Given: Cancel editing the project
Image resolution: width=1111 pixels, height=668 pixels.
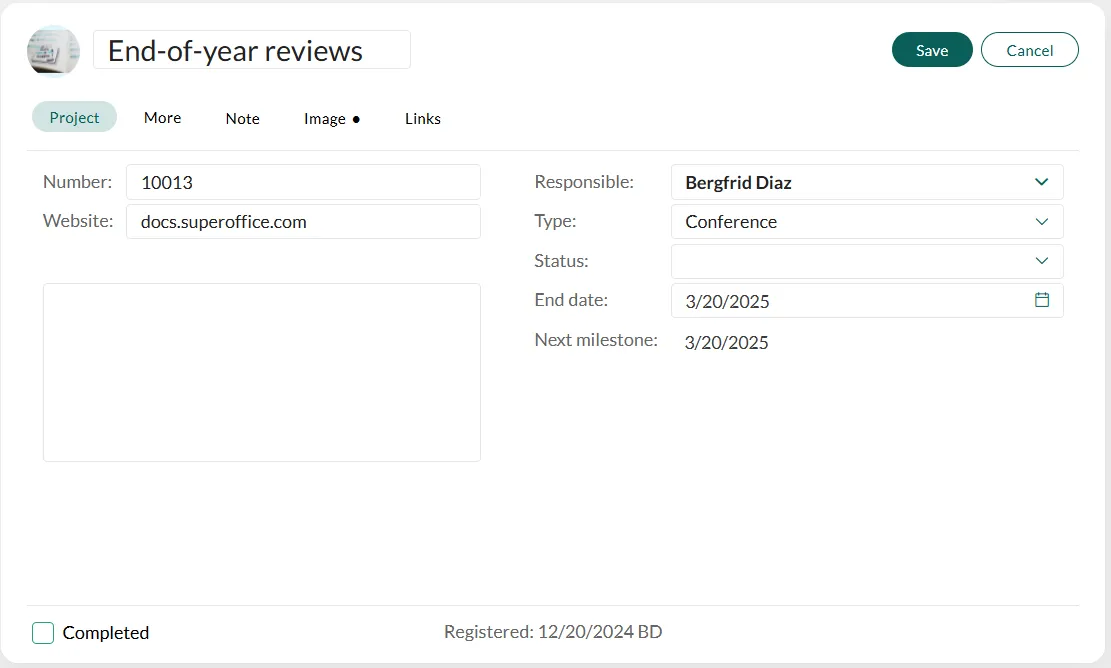Looking at the screenshot, I should point(1029,50).
